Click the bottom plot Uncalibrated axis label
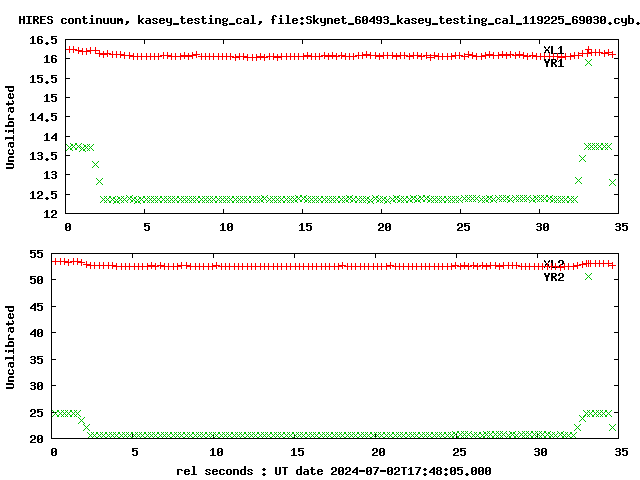This screenshot has width=640, height=480. point(10,347)
